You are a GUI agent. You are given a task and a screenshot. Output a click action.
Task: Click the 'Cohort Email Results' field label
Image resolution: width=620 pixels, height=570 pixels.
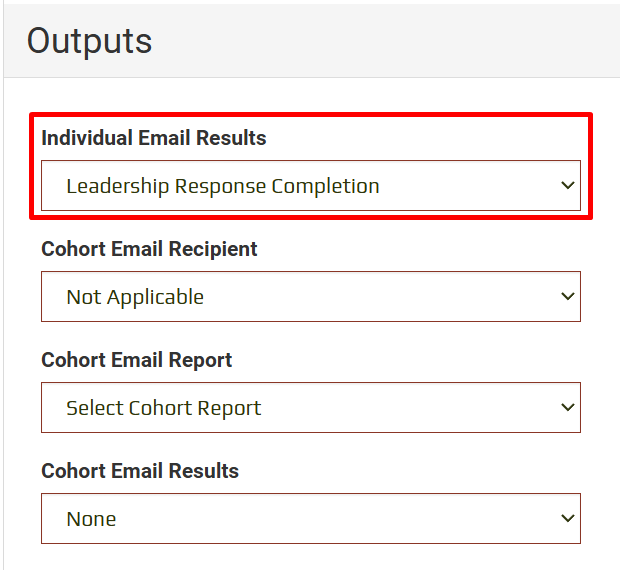click(x=140, y=471)
